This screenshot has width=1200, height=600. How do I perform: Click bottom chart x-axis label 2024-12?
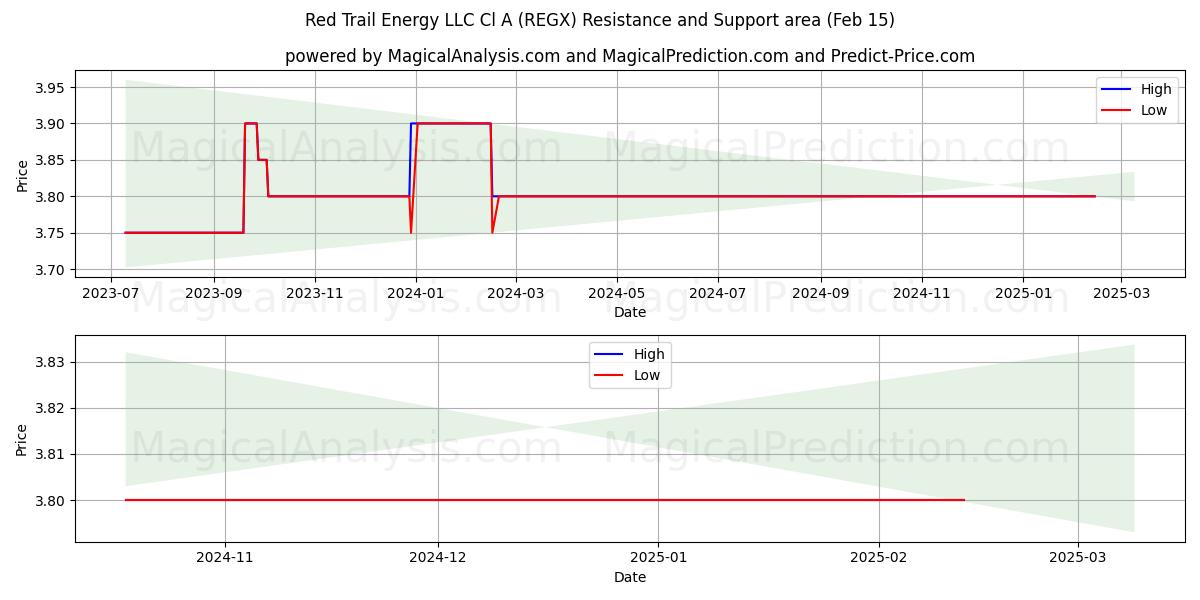[438, 559]
